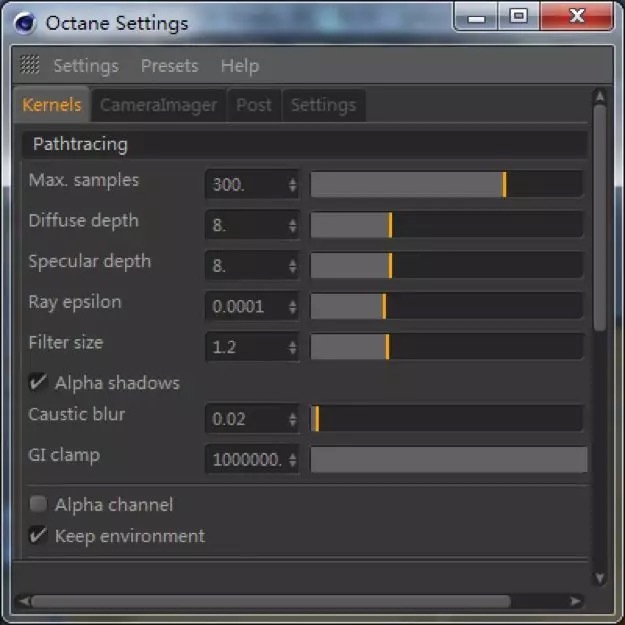
Task: Click the right arrow of horizontal scrollbar
Action: [x=575, y=601]
